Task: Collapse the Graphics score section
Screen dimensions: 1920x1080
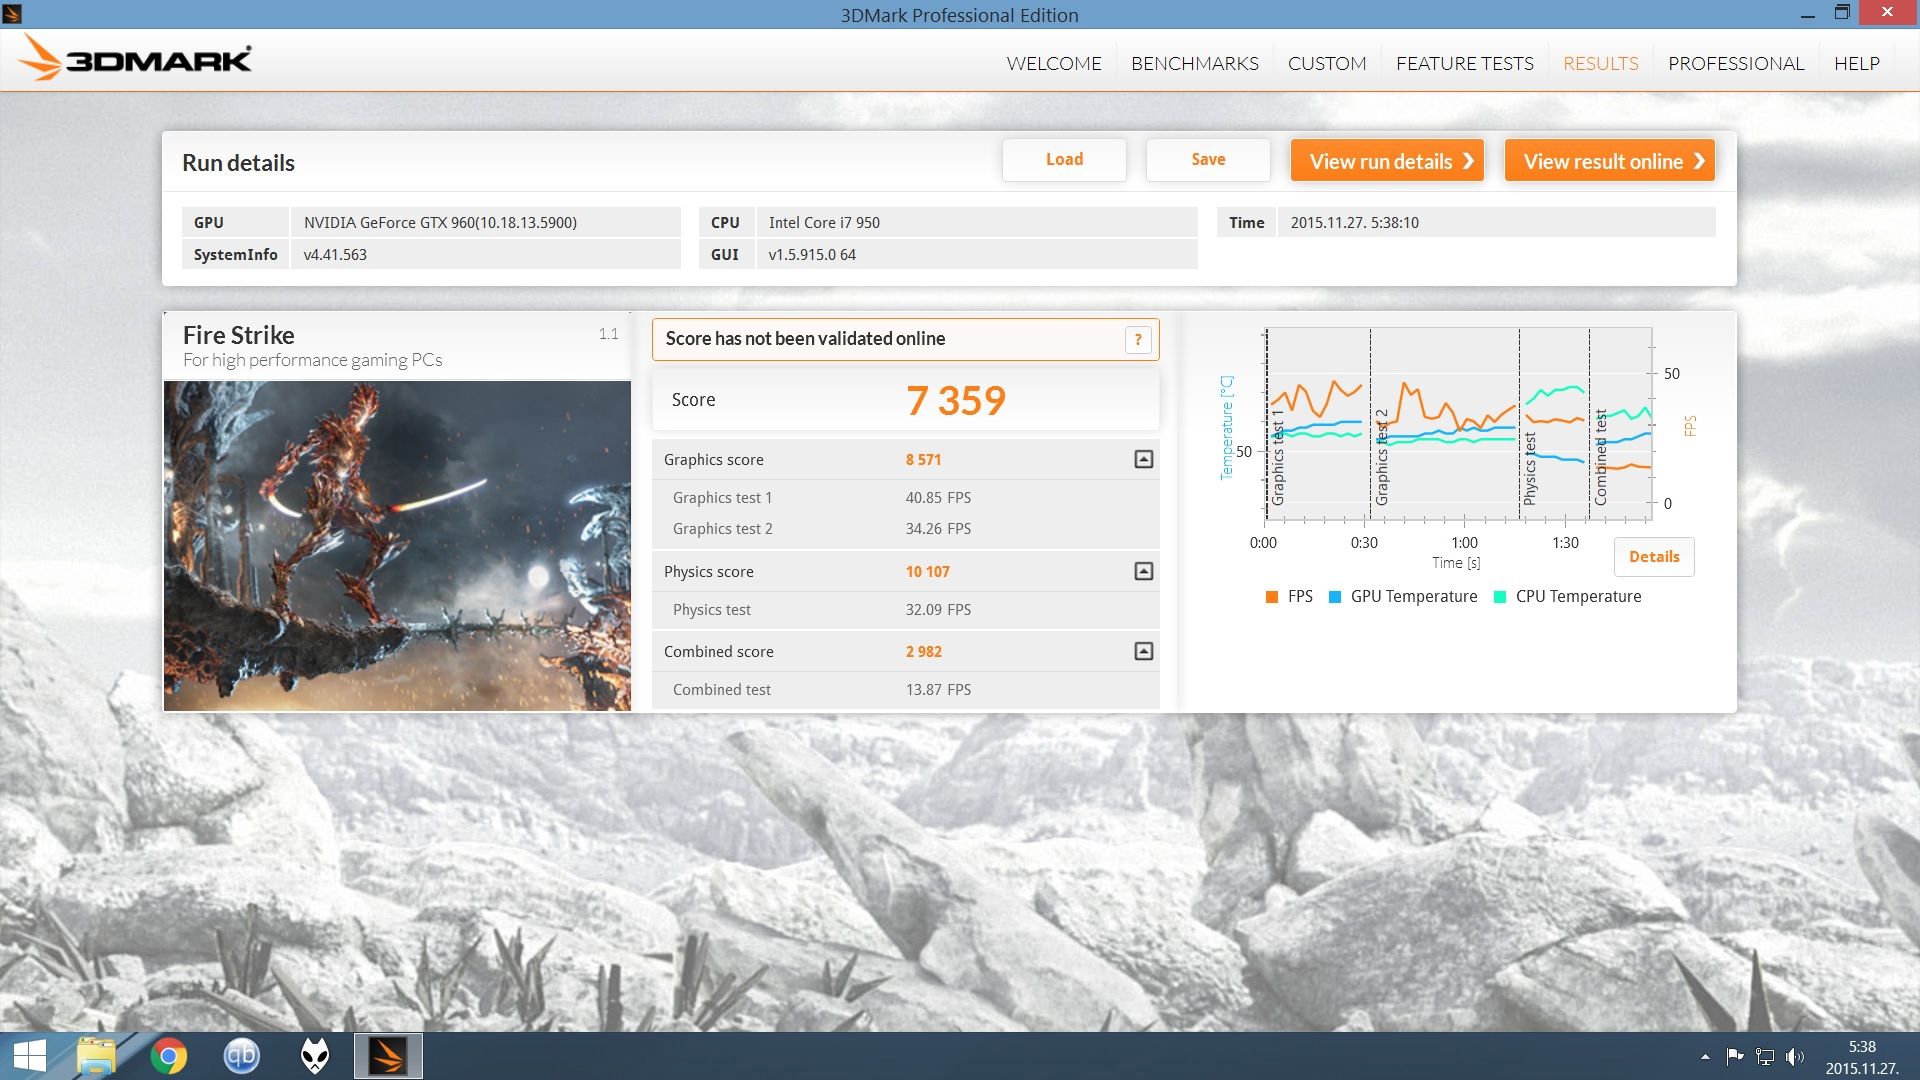Action: point(1144,459)
